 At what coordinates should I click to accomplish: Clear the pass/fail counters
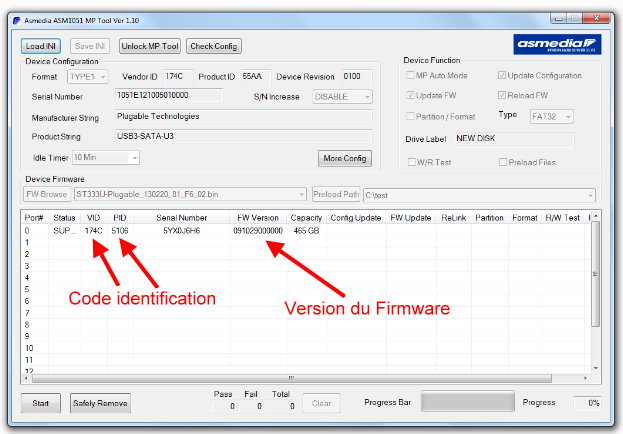click(321, 403)
